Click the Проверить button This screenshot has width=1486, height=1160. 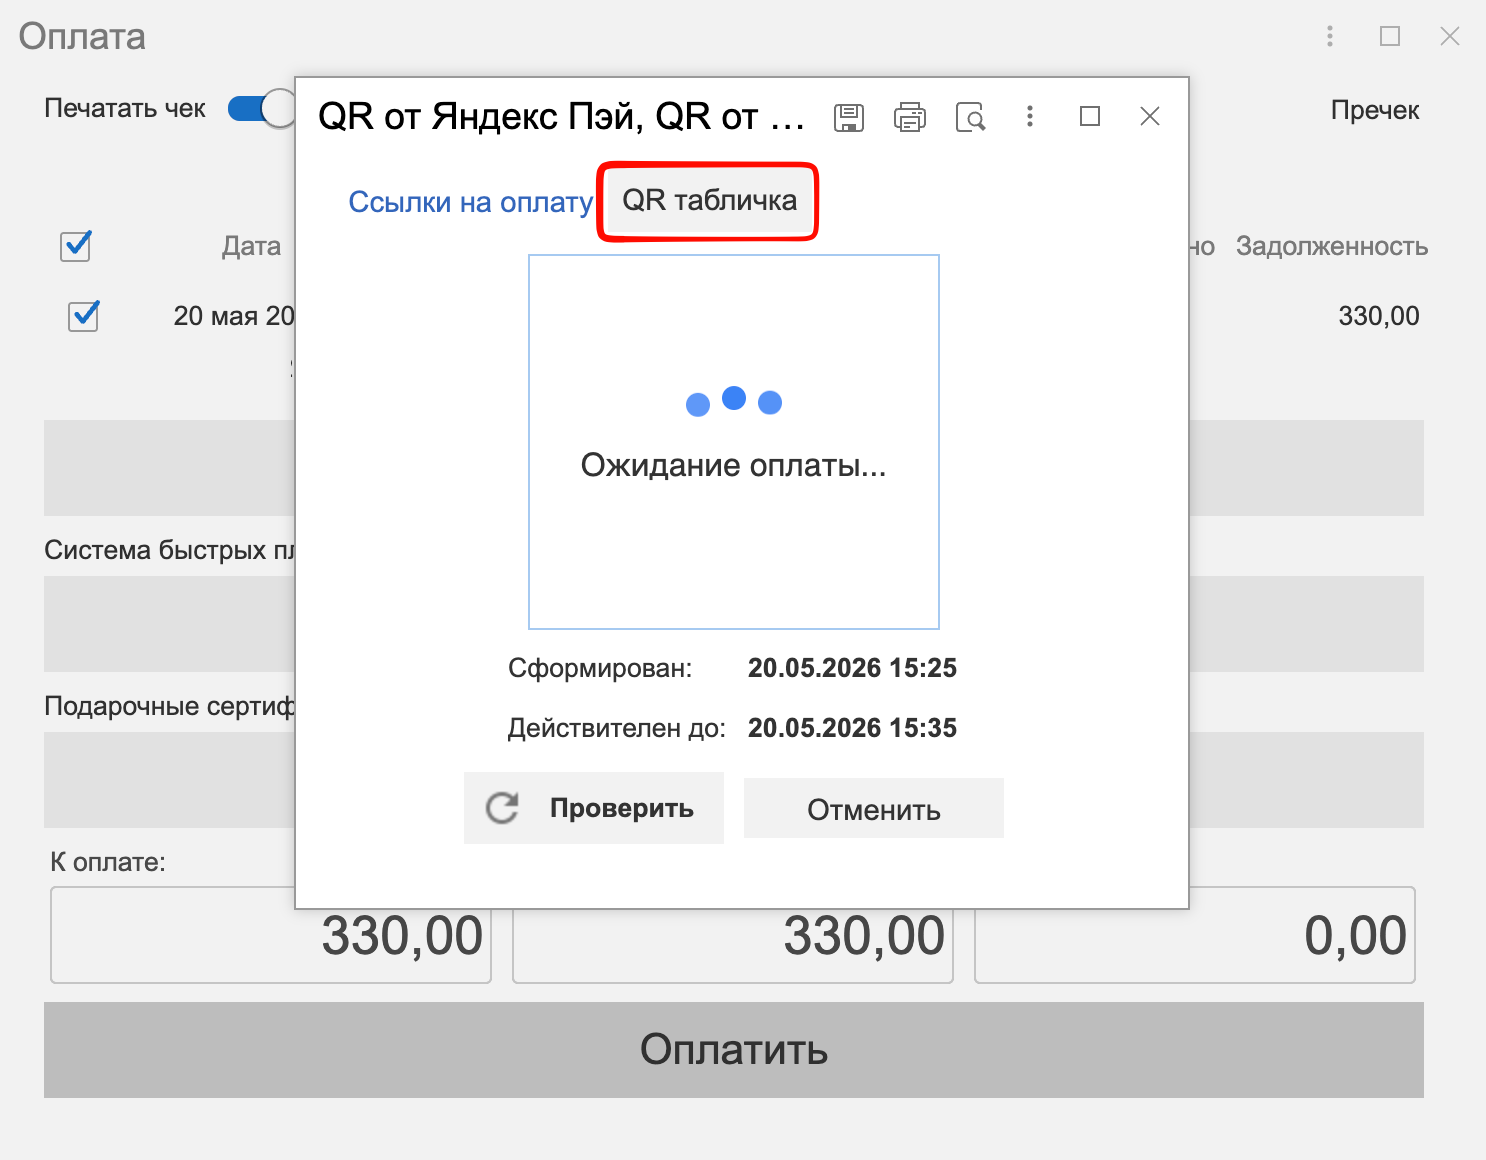(594, 808)
